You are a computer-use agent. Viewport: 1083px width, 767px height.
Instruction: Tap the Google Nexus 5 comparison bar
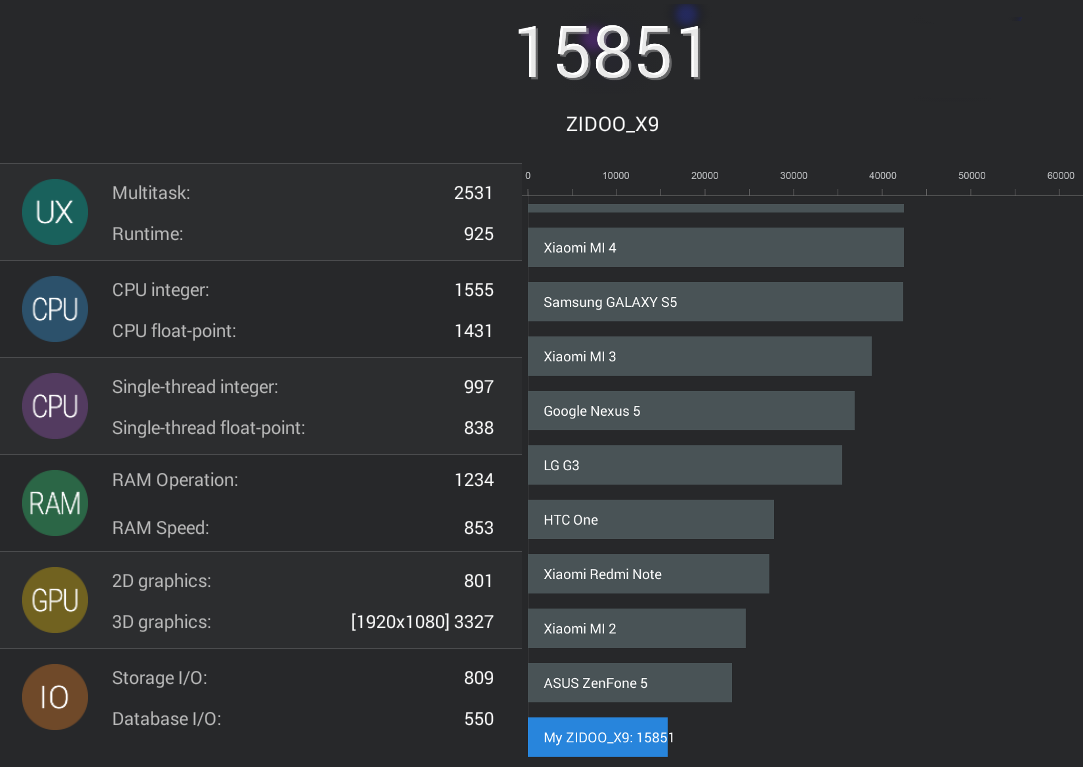coord(691,411)
